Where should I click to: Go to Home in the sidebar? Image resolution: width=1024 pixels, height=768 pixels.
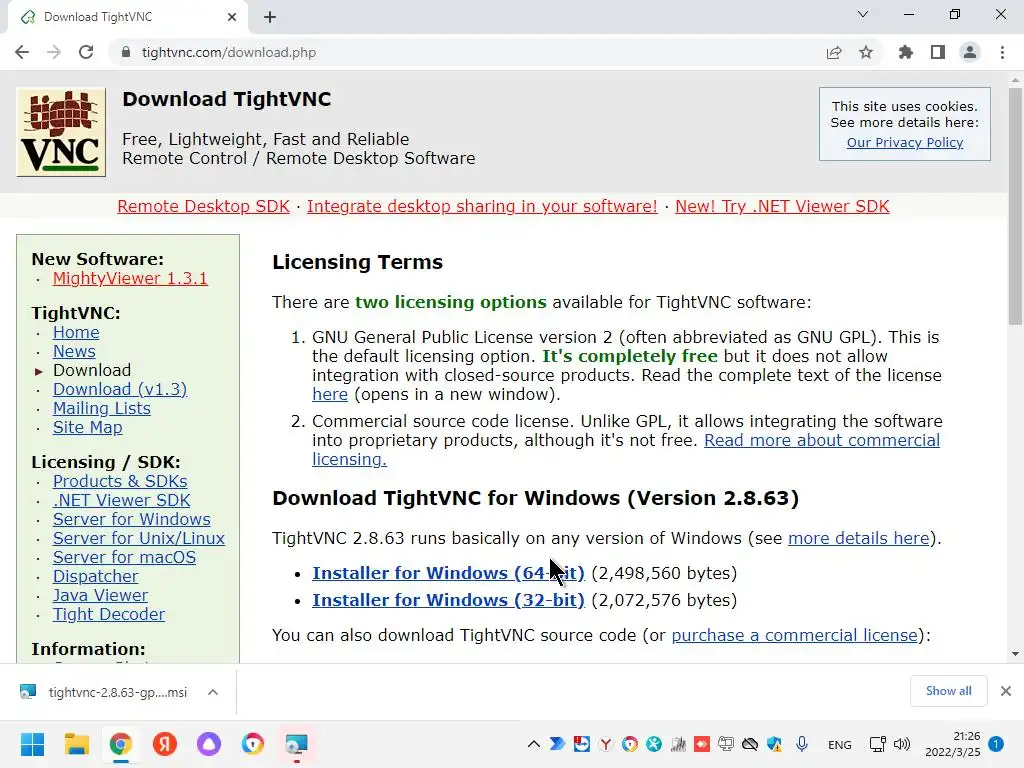76,332
